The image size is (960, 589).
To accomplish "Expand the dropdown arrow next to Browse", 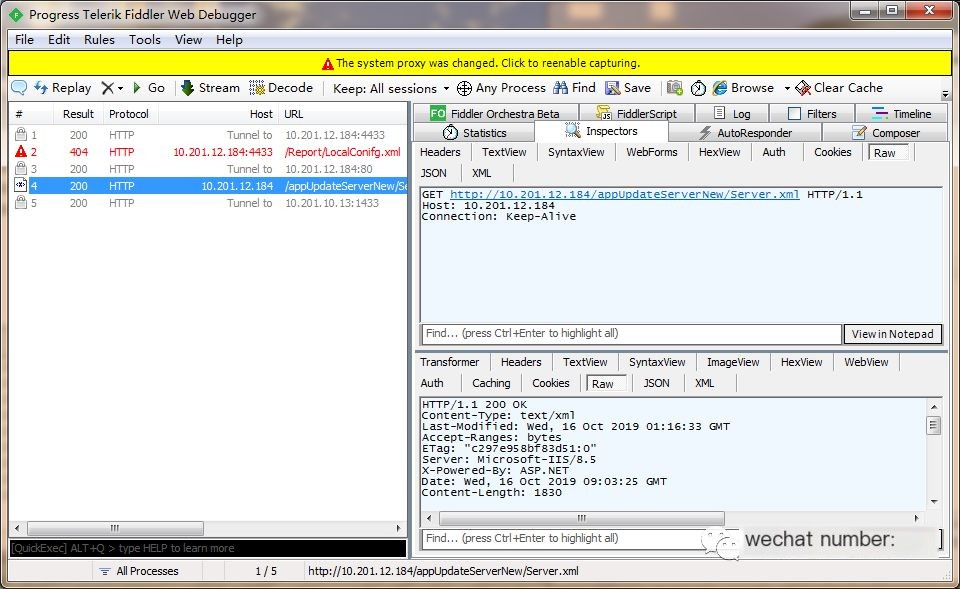I will pyautogui.click(x=787, y=88).
